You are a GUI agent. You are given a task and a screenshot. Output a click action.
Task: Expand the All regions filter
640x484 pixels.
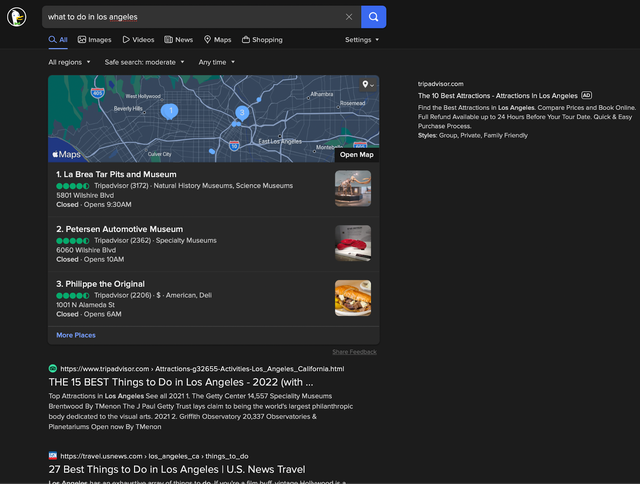69,62
